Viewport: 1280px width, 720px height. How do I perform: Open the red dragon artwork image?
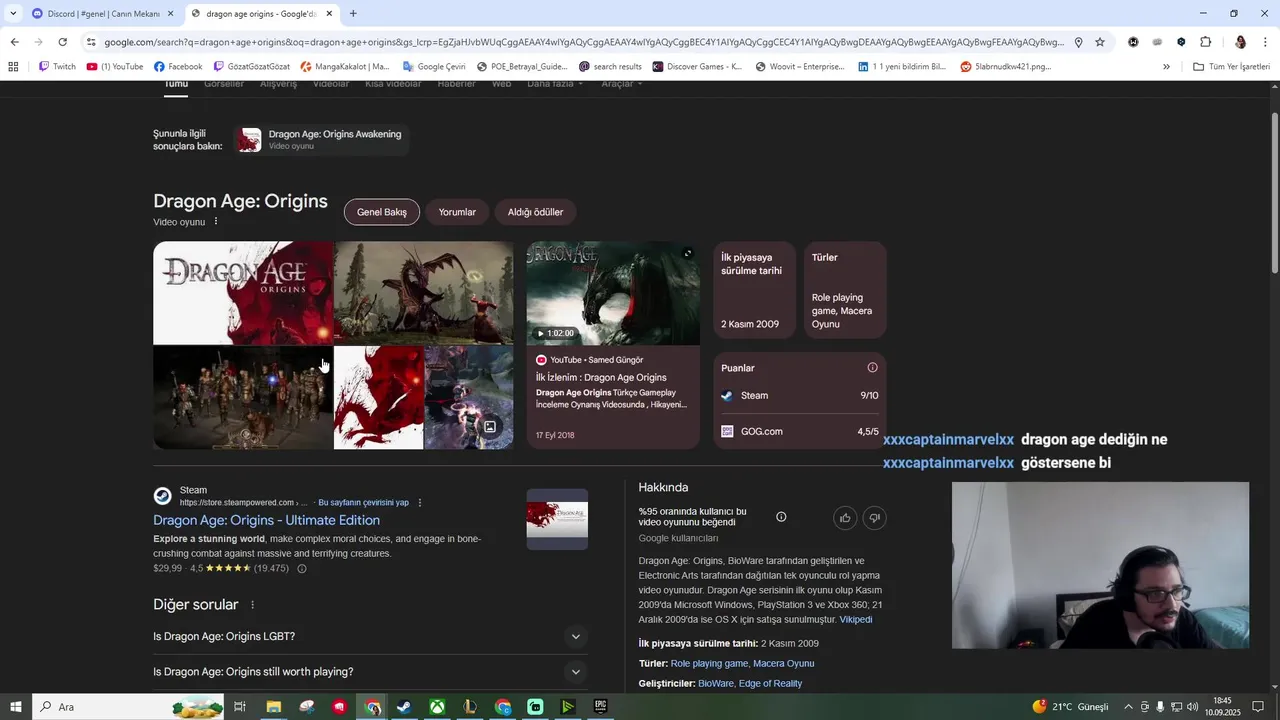(x=378, y=397)
